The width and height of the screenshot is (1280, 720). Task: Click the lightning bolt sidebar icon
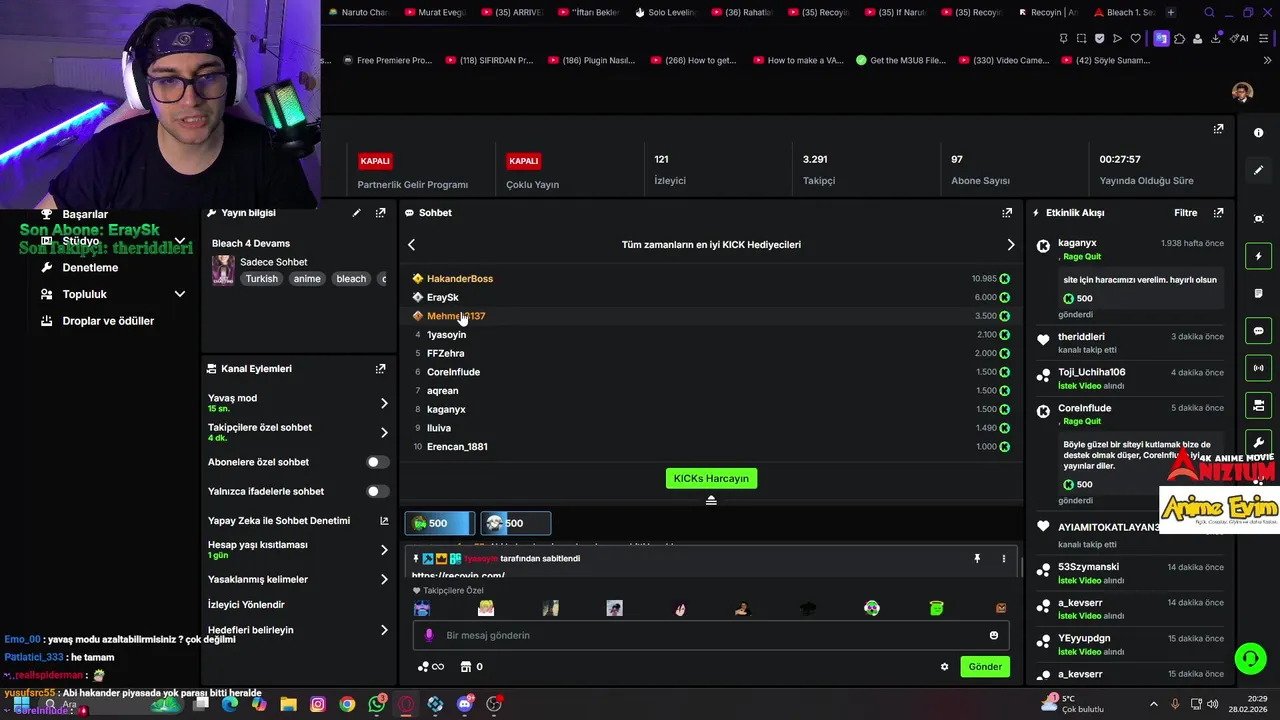(x=1258, y=256)
